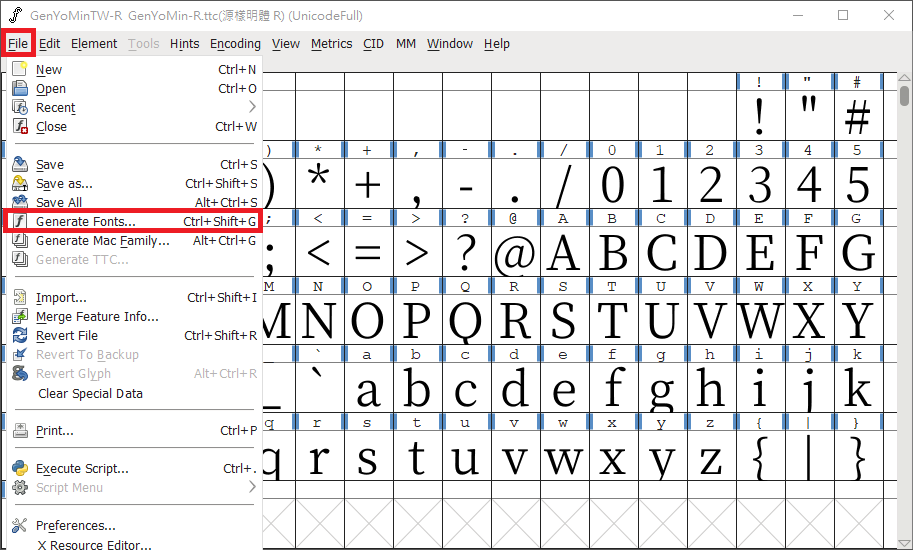
Task: Select the Import... menu entry
Action: coord(133,297)
